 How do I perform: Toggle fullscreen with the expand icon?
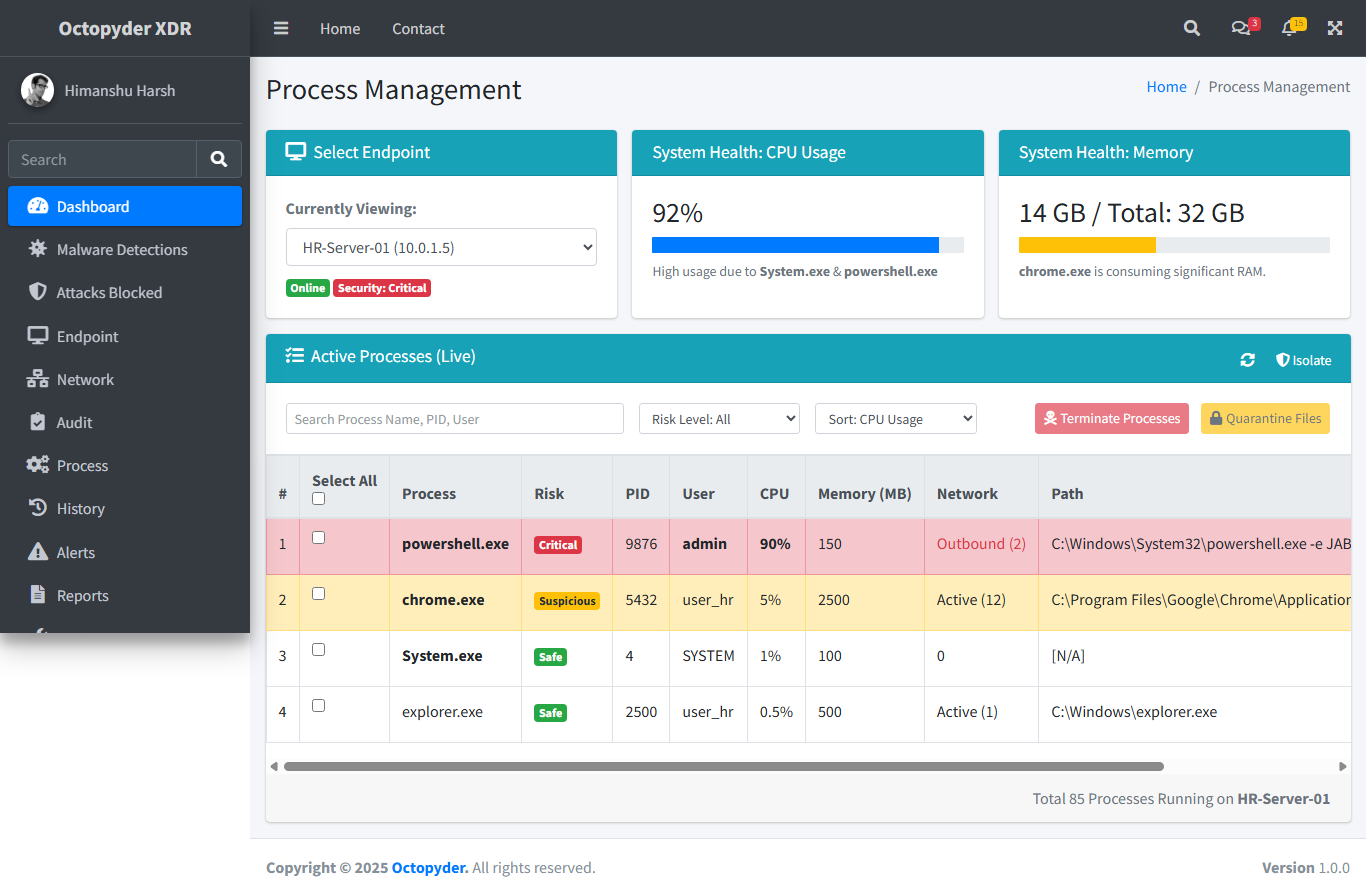pyautogui.click(x=1335, y=28)
